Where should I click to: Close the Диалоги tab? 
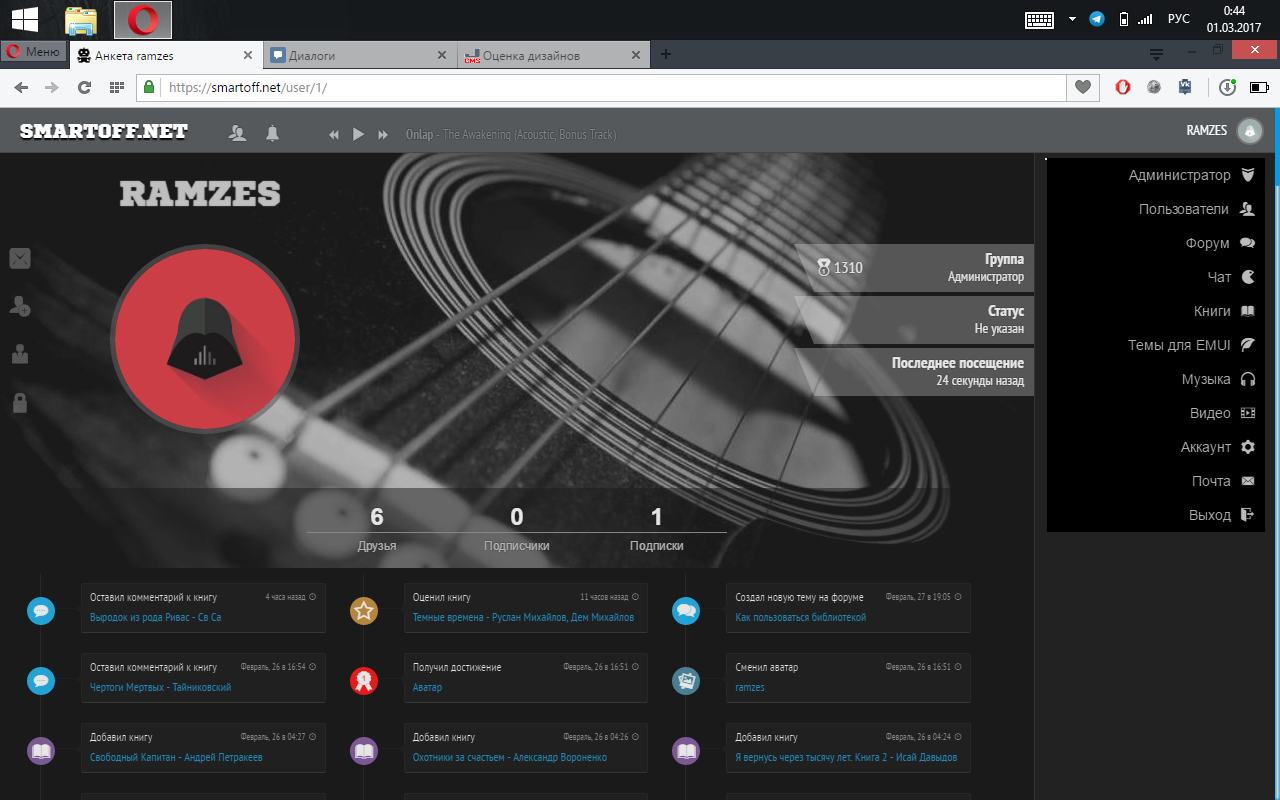pyautogui.click(x=441, y=55)
